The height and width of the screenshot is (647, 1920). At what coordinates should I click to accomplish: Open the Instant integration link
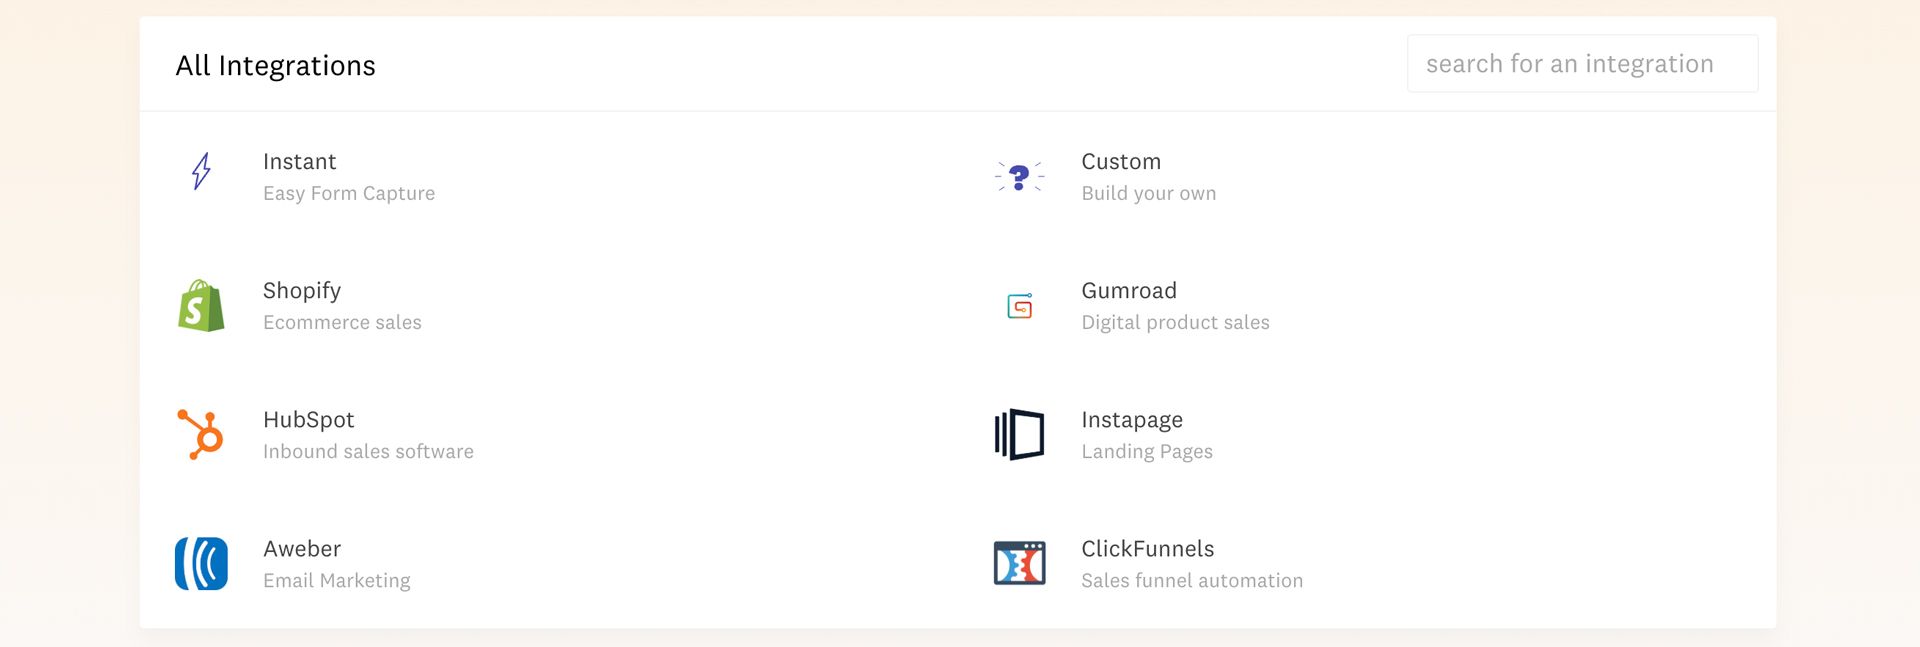point(299,161)
